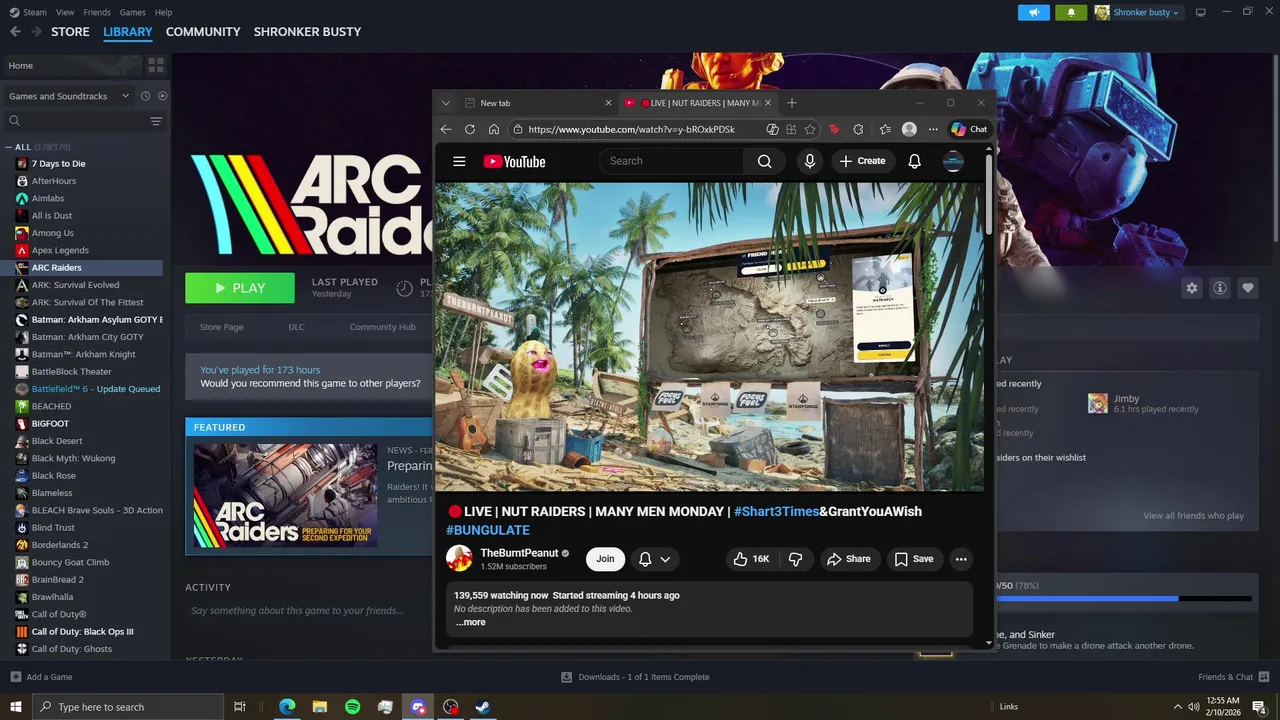Open Steam Games menu
This screenshot has height=720, width=1280.
pos(132,12)
